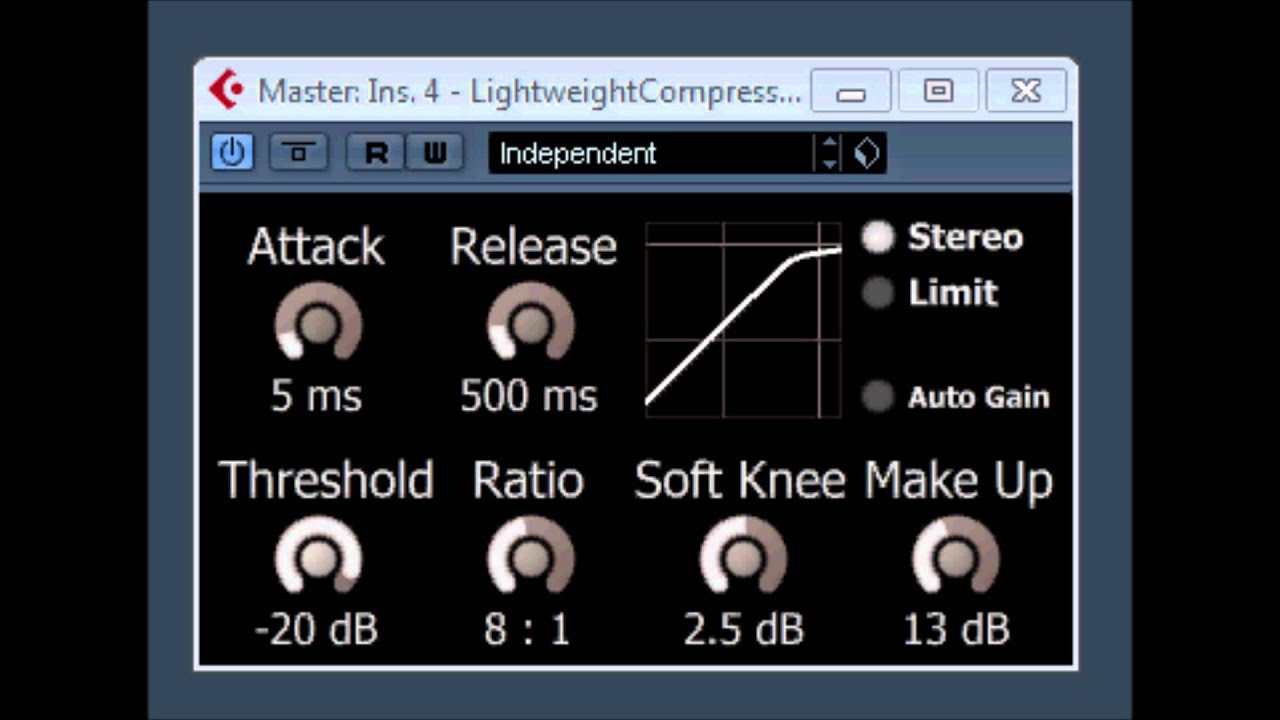Image resolution: width=1280 pixels, height=720 pixels.
Task: Click the 13 dB make up value
Action: click(957, 631)
